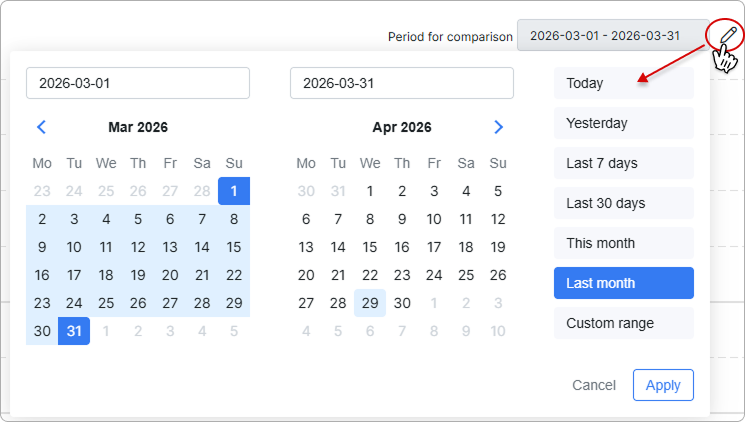Select greyed May 10 in April calendar
The image size is (745, 422).
coord(498,331)
